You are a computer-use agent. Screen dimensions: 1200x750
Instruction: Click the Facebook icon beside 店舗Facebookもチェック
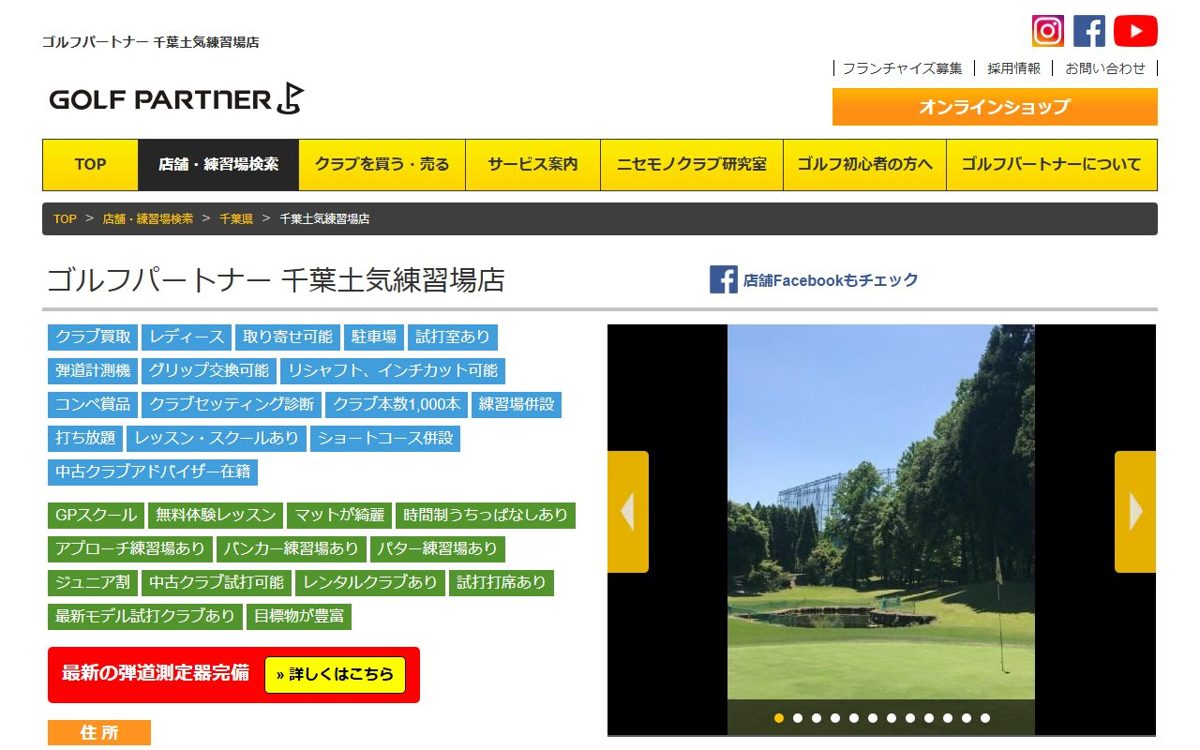point(723,280)
